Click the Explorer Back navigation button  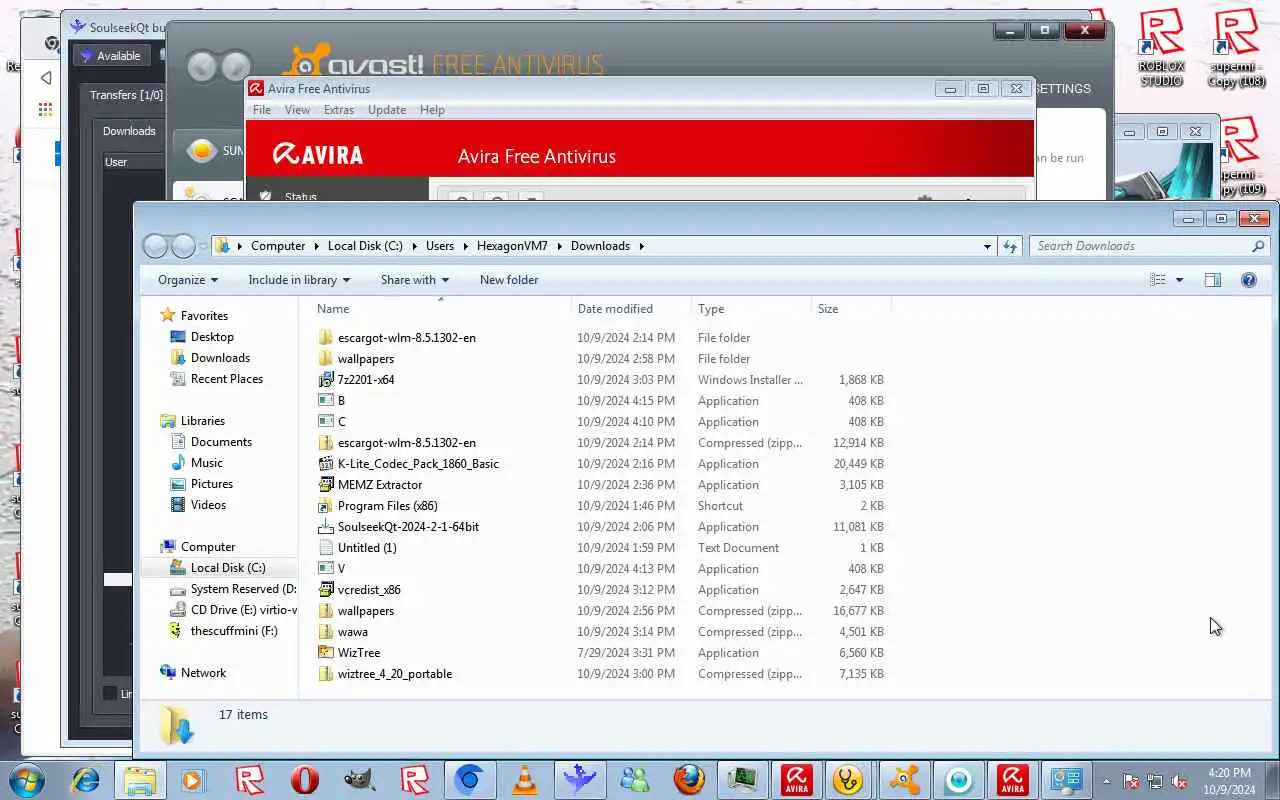[x=155, y=246]
